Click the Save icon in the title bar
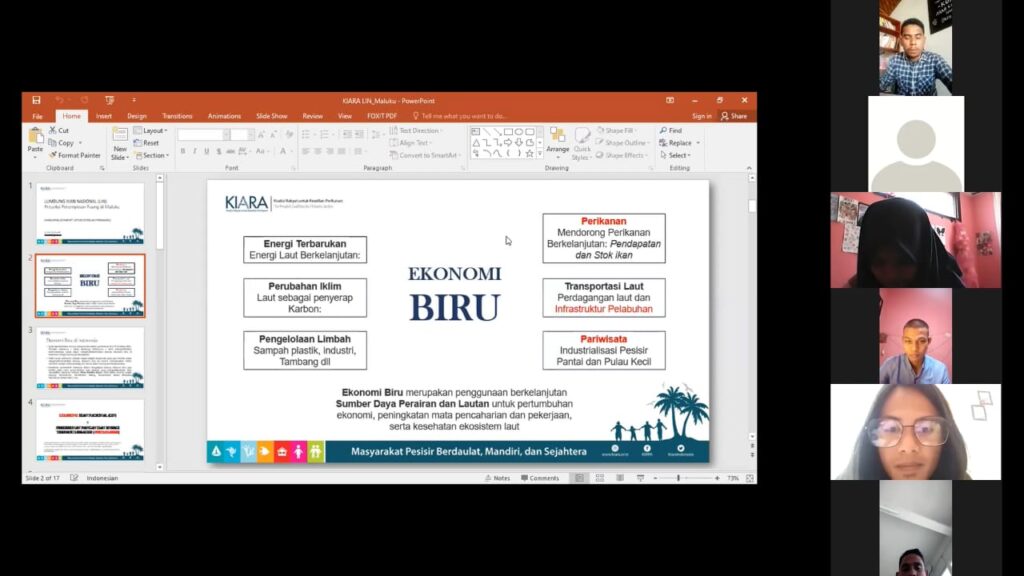Image resolution: width=1024 pixels, height=576 pixels. click(36, 101)
